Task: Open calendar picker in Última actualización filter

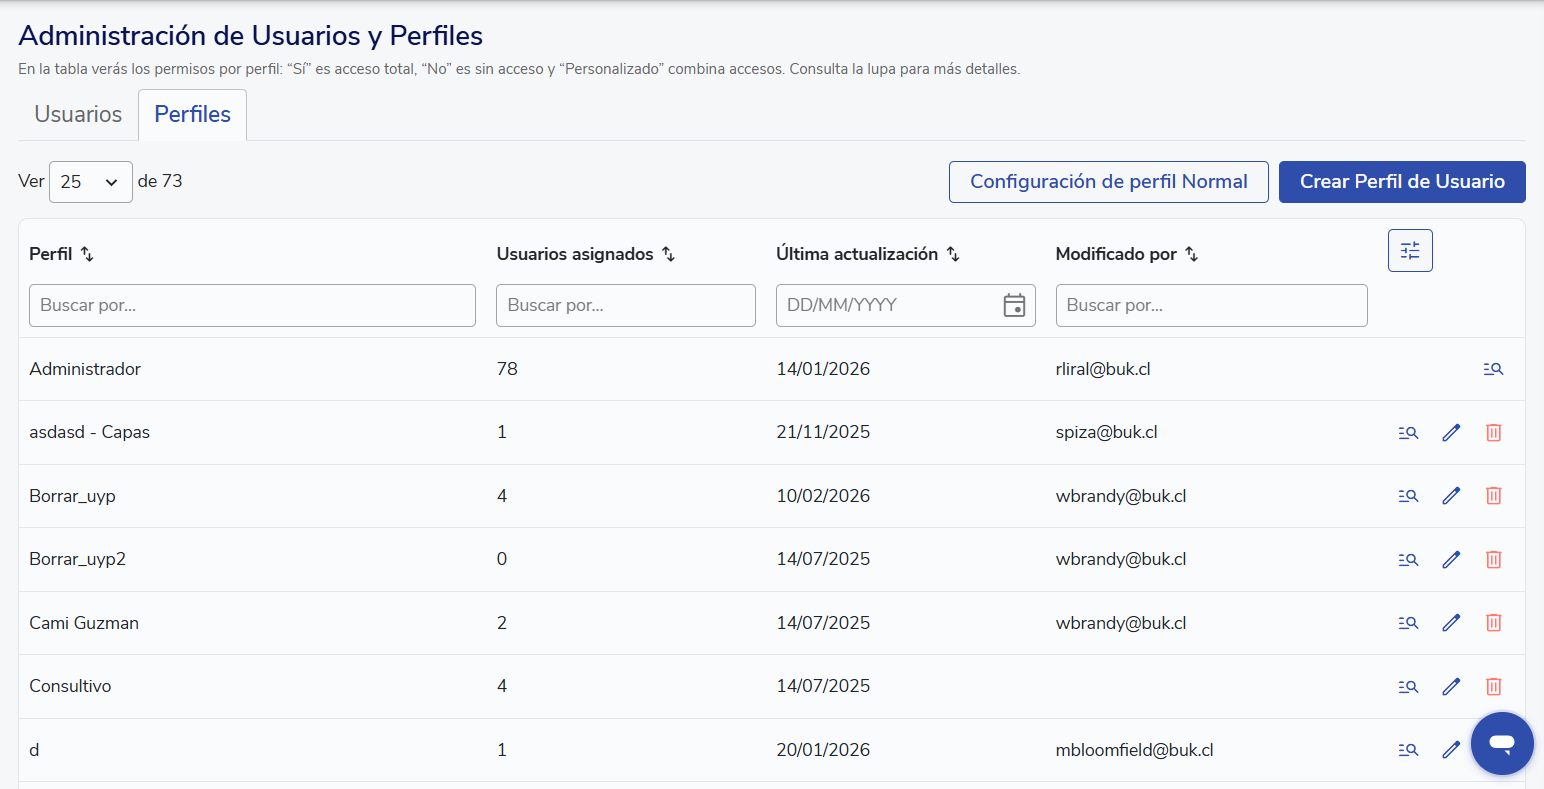Action: click(x=1014, y=306)
